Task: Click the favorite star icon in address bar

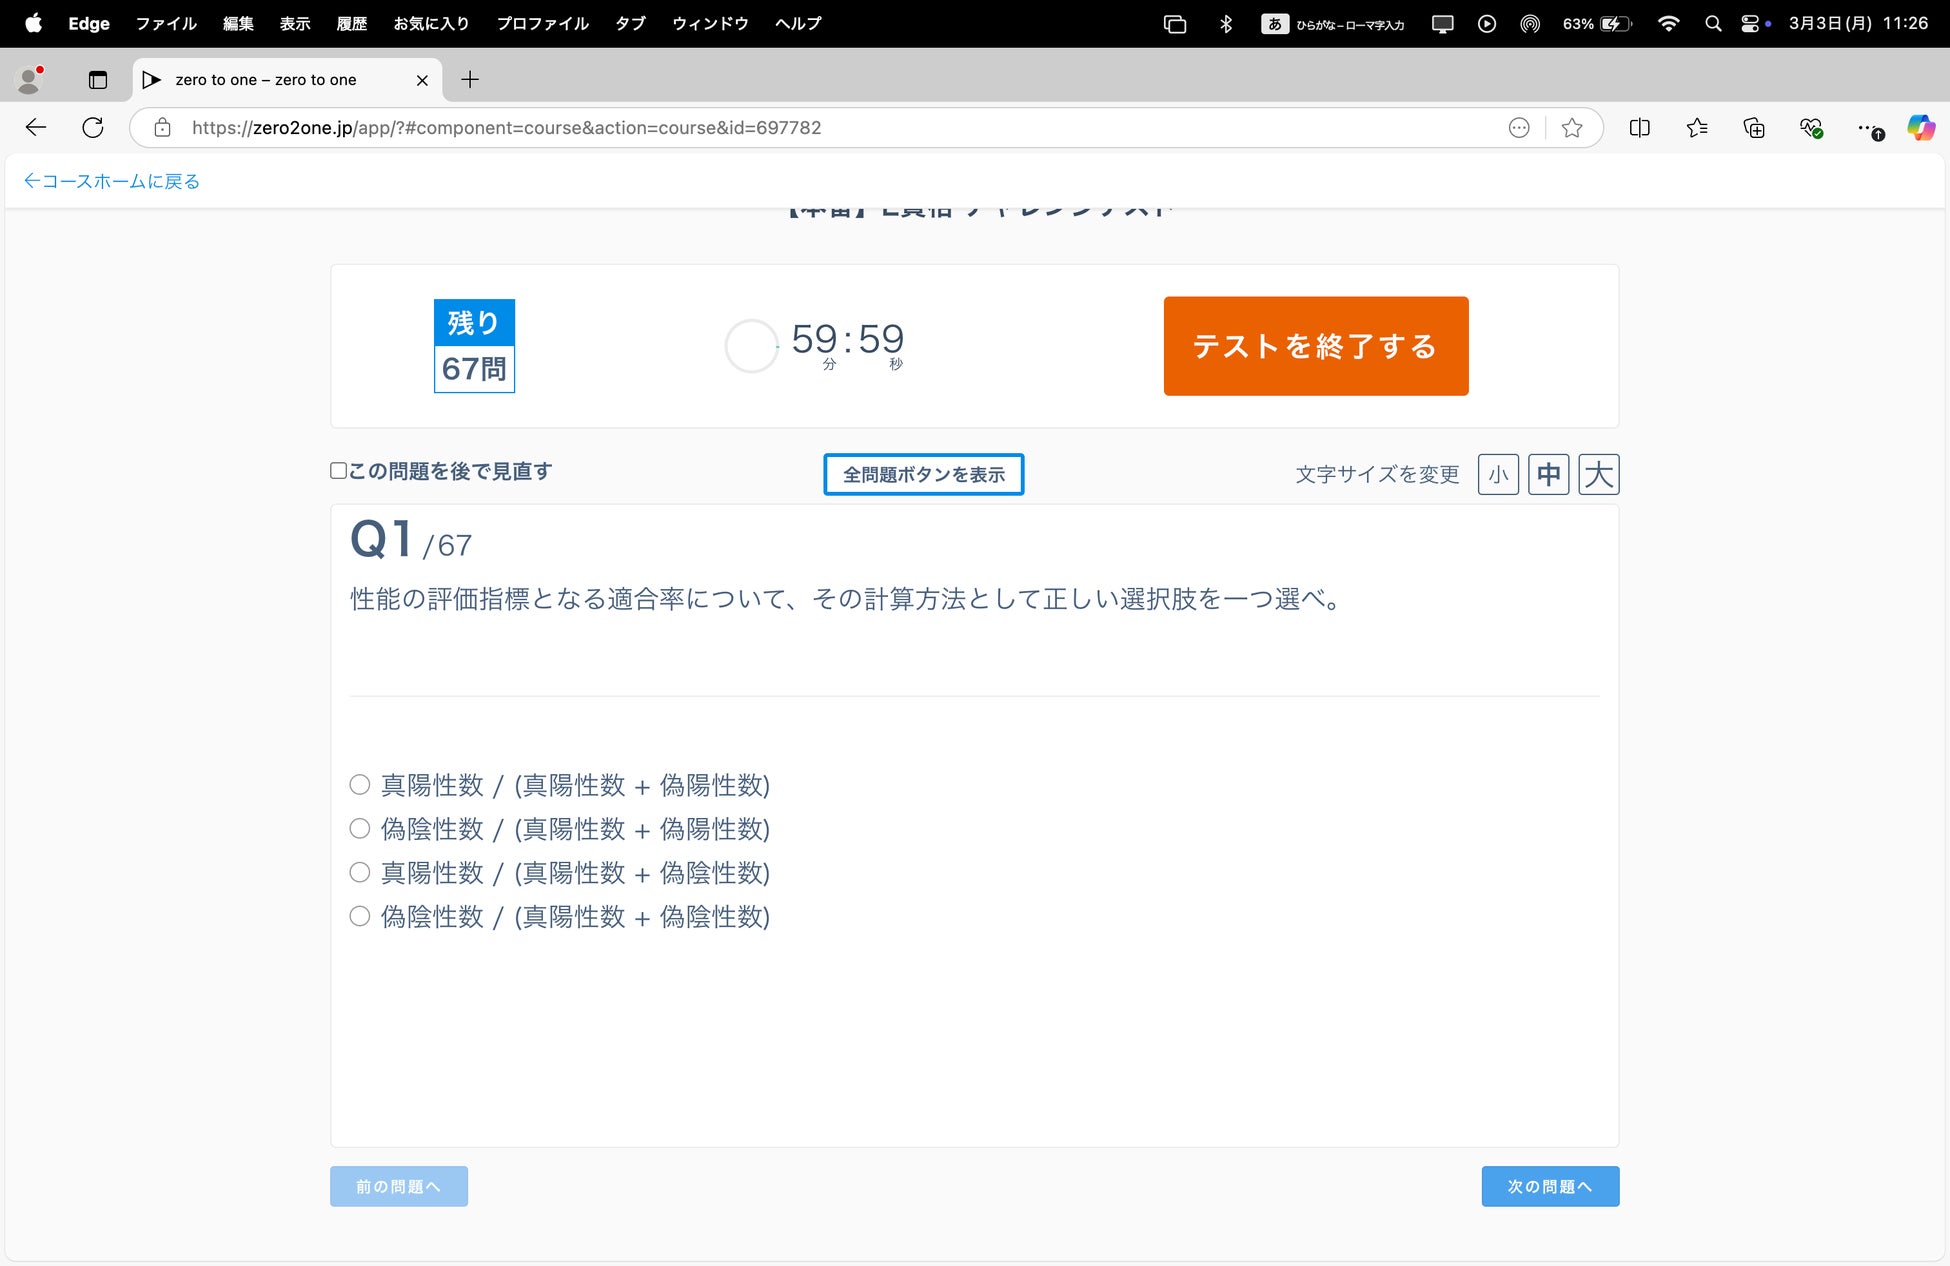Action: (x=1572, y=128)
